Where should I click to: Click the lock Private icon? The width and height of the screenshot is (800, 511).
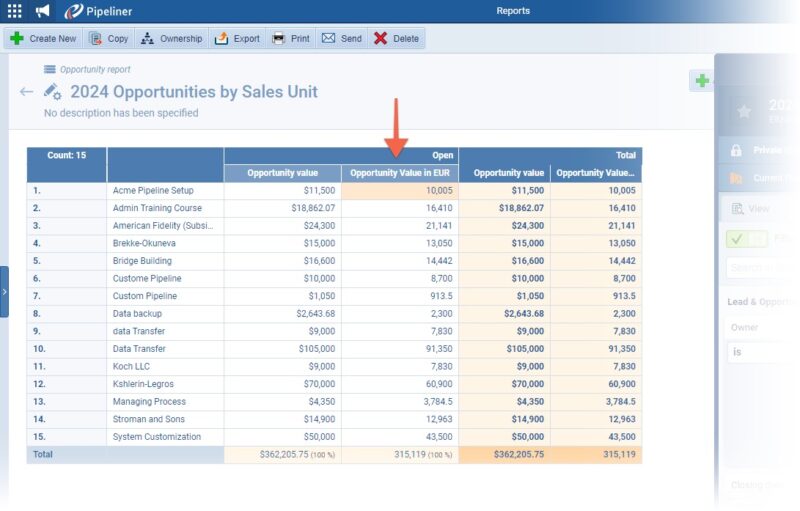pyautogui.click(x=737, y=150)
